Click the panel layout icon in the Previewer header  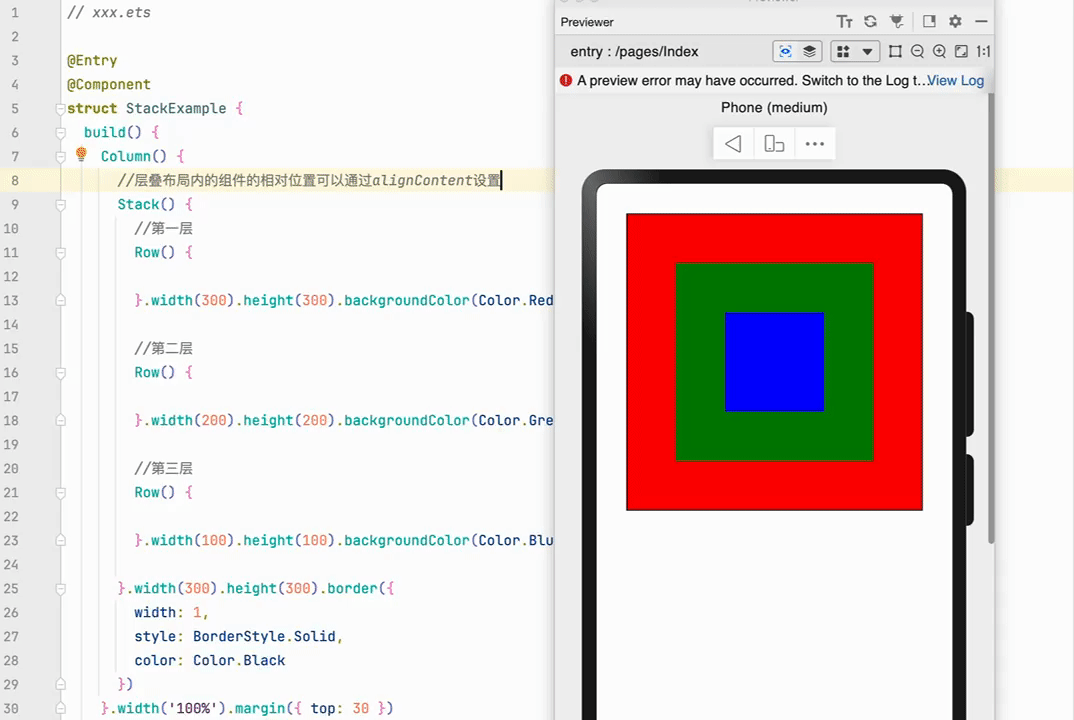point(929,22)
